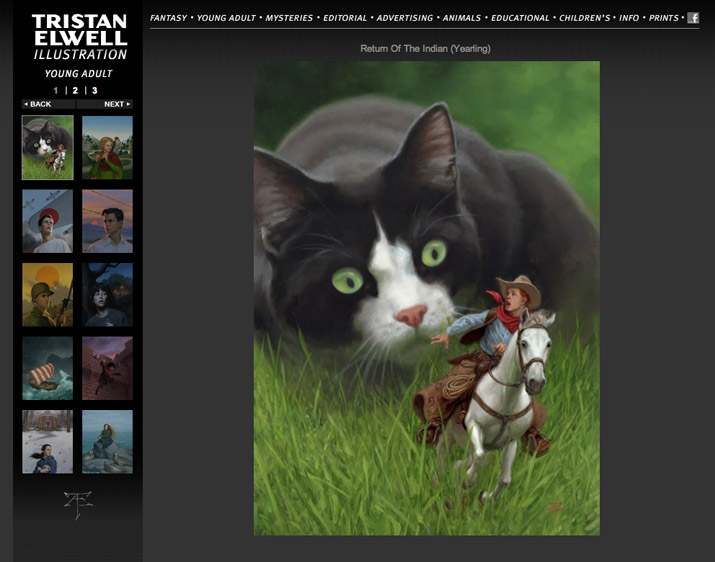Viewport: 715px width, 562px height.
Task: Select the girl sitting on rocks thumbnail
Action: click(107, 442)
